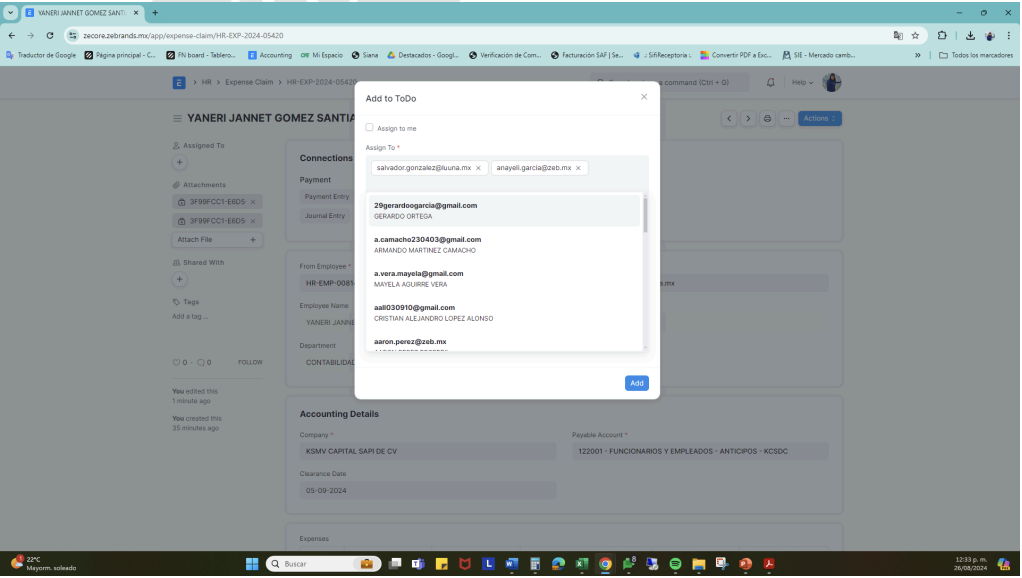Open Spotify from the Windows taskbar
Viewport: 1022px width, 578px height.
(x=675, y=564)
